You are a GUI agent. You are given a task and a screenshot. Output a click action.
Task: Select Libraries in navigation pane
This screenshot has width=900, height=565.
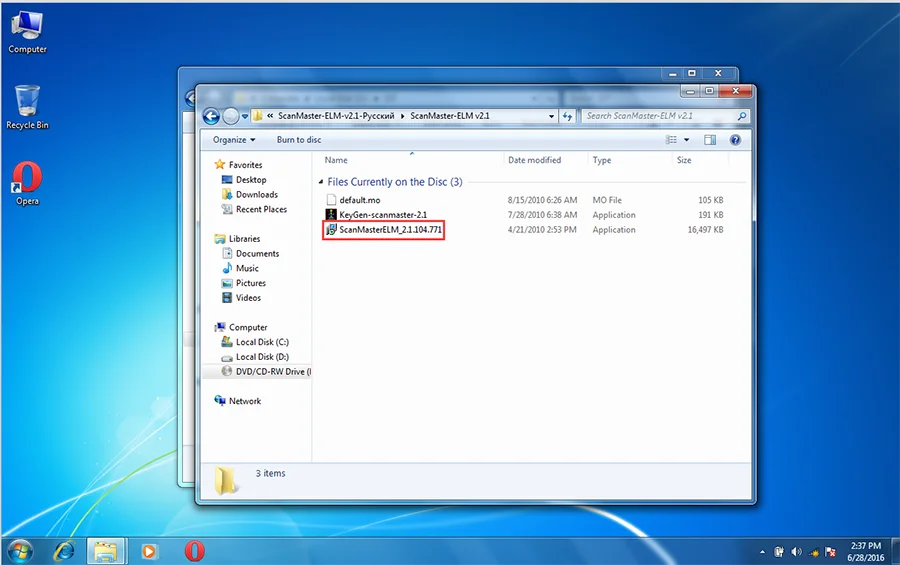pyautogui.click(x=244, y=239)
